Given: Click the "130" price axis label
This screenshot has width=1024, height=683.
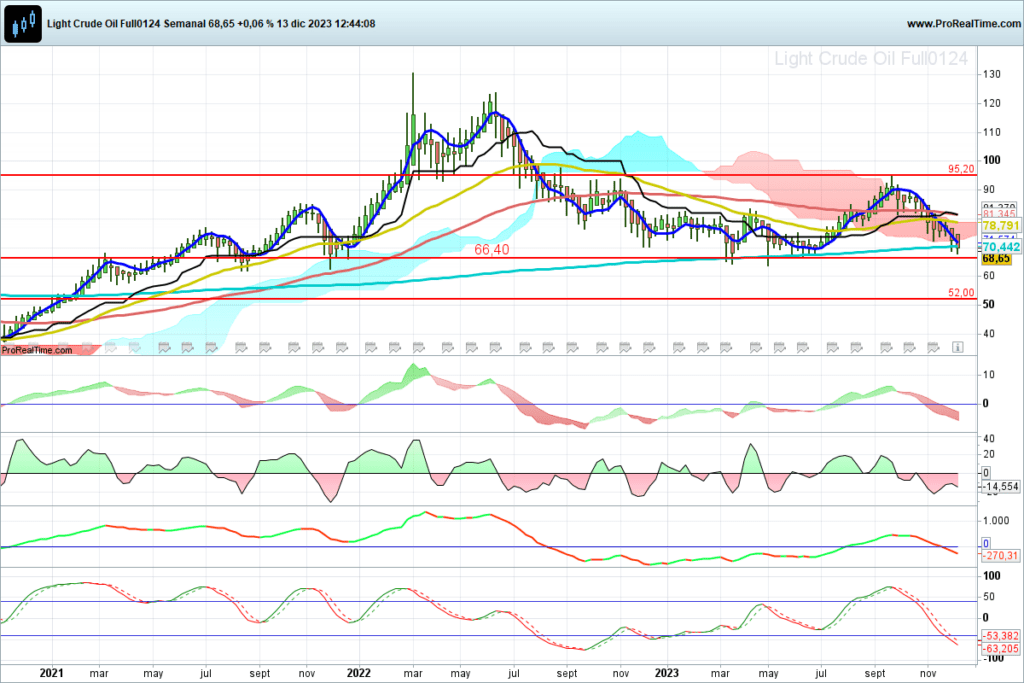Looking at the screenshot, I should [991, 74].
